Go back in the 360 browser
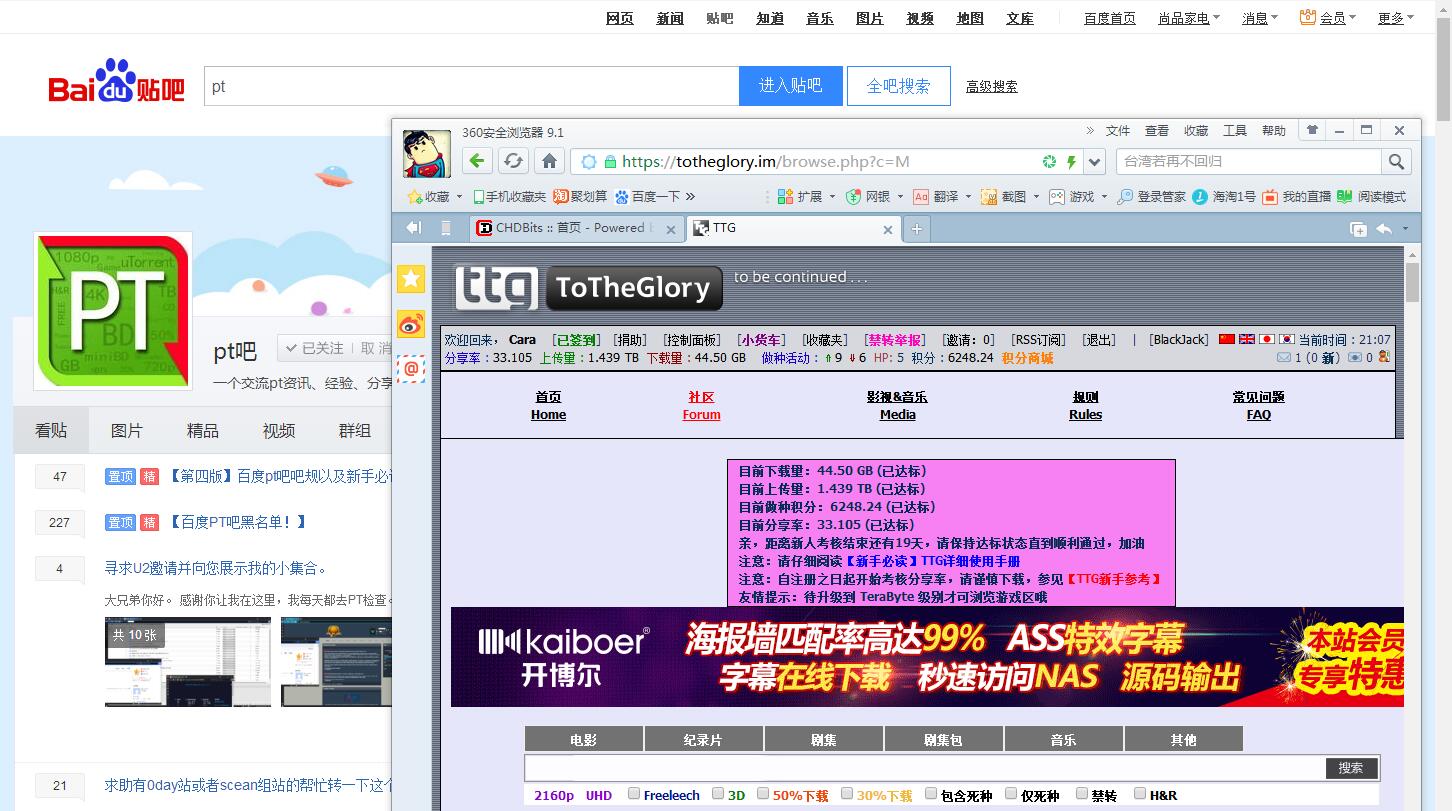The height and width of the screenshot is (811, 1452). (x=477, y=161)
